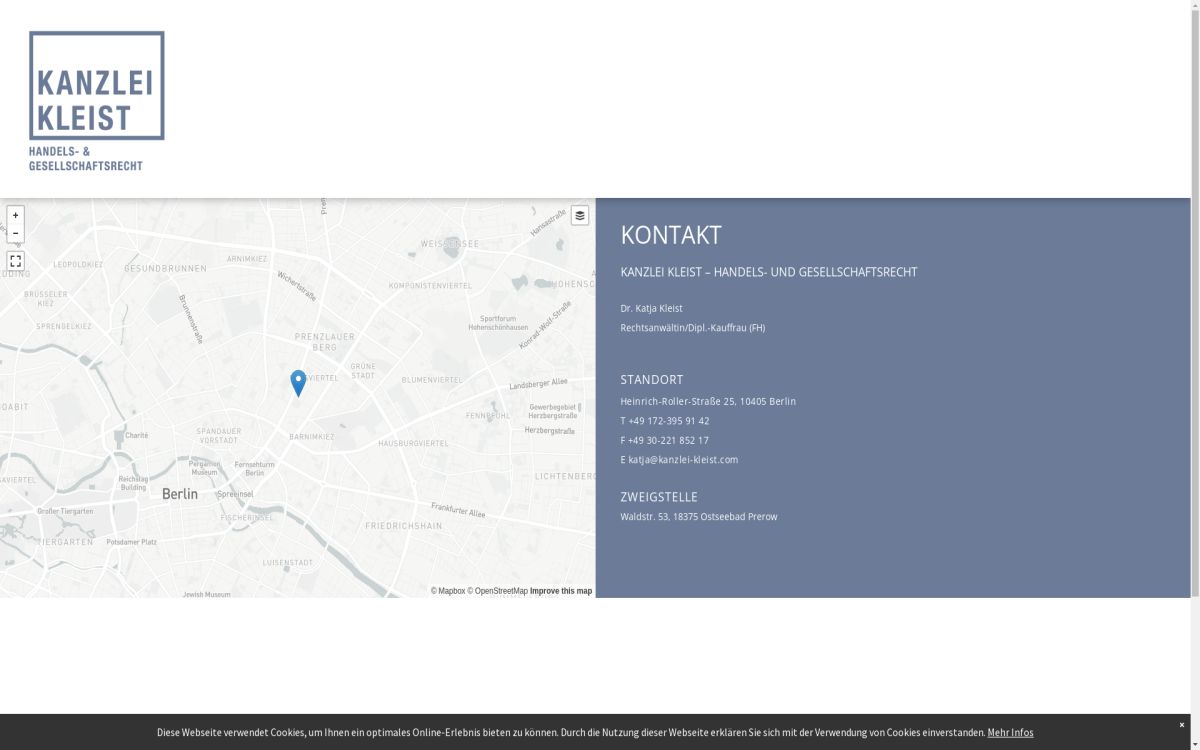
Task: Click the blue location pin marker
Action: click(x=298, y=382)
